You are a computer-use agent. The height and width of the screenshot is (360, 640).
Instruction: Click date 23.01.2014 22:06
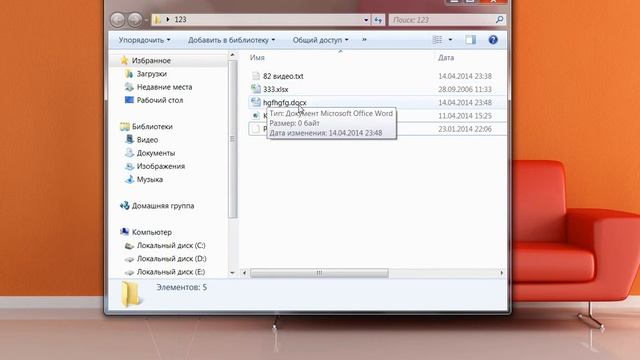click(465, 129)
